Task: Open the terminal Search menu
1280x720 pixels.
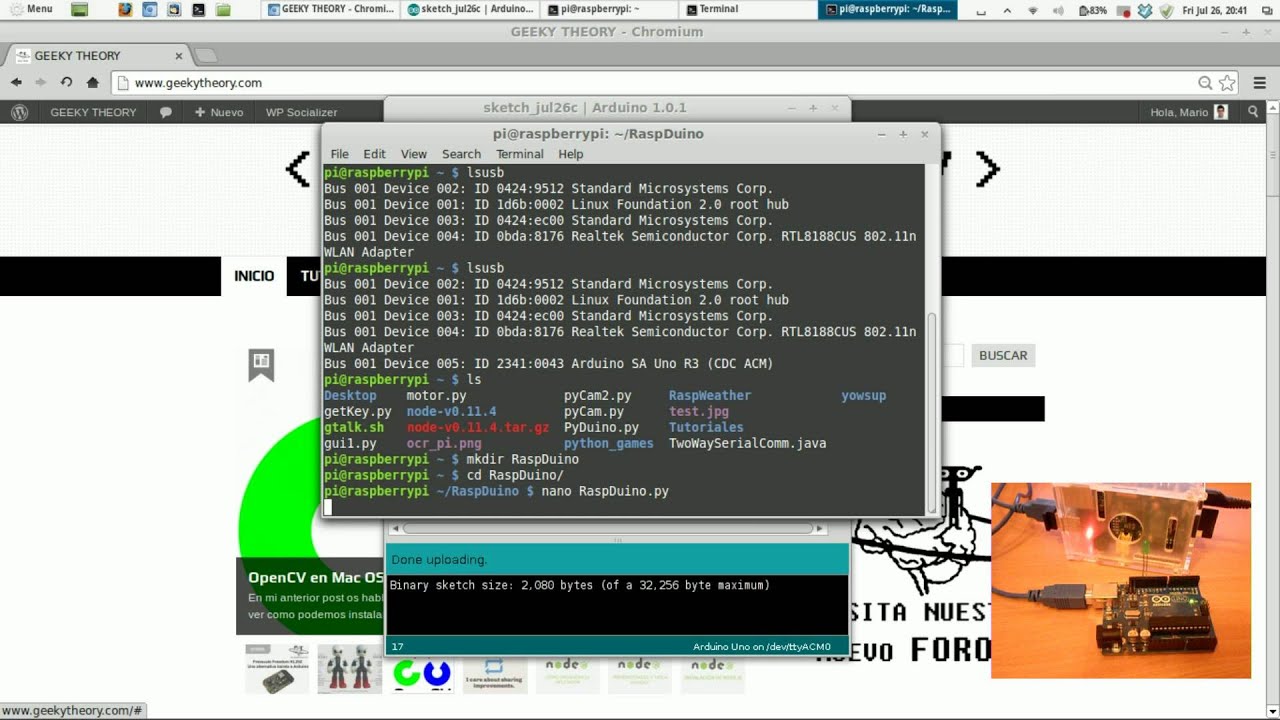Action: point(461,154)
